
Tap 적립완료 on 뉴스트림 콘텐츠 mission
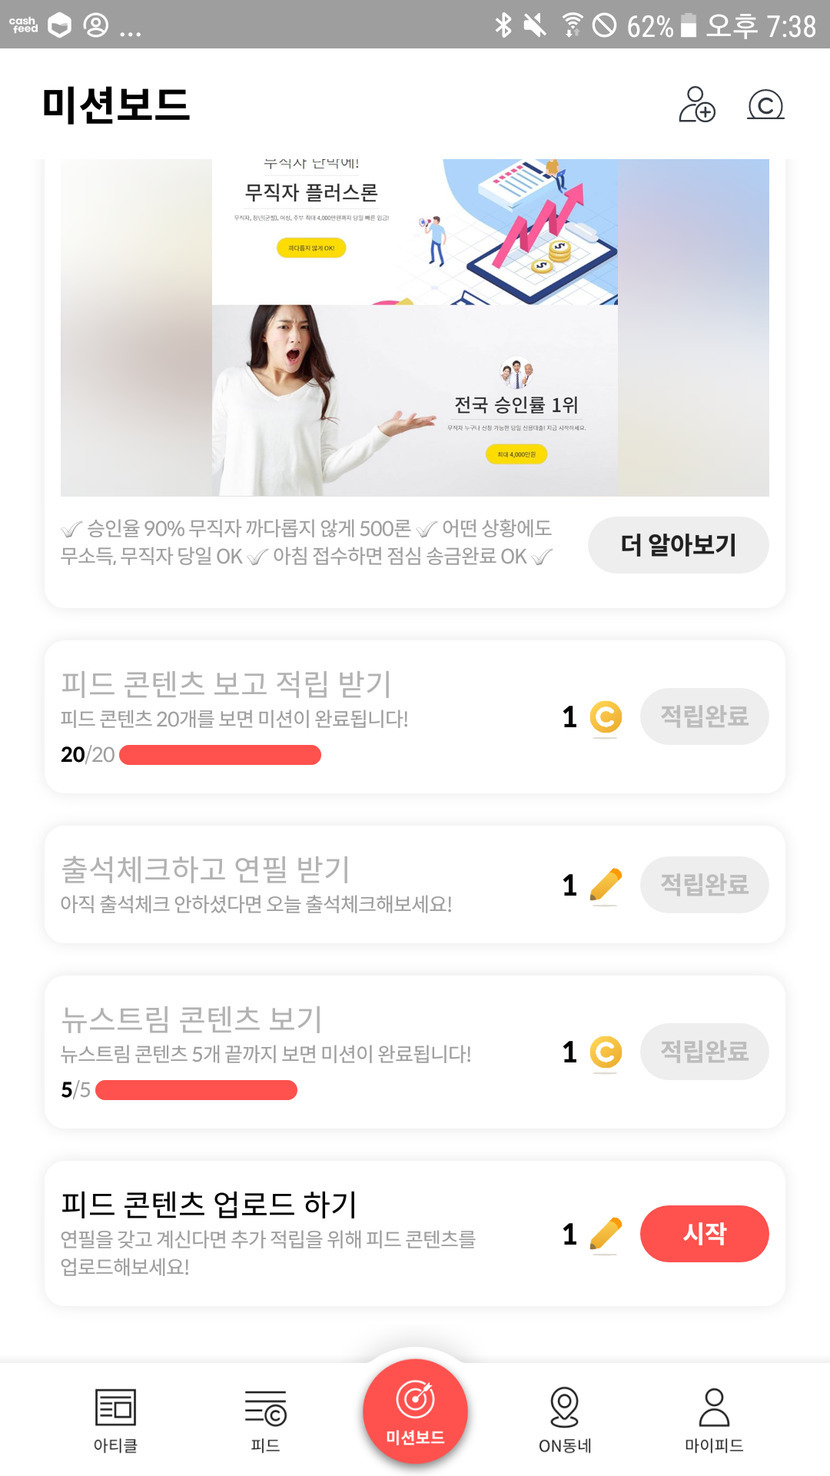click(x=704, y=1052)
